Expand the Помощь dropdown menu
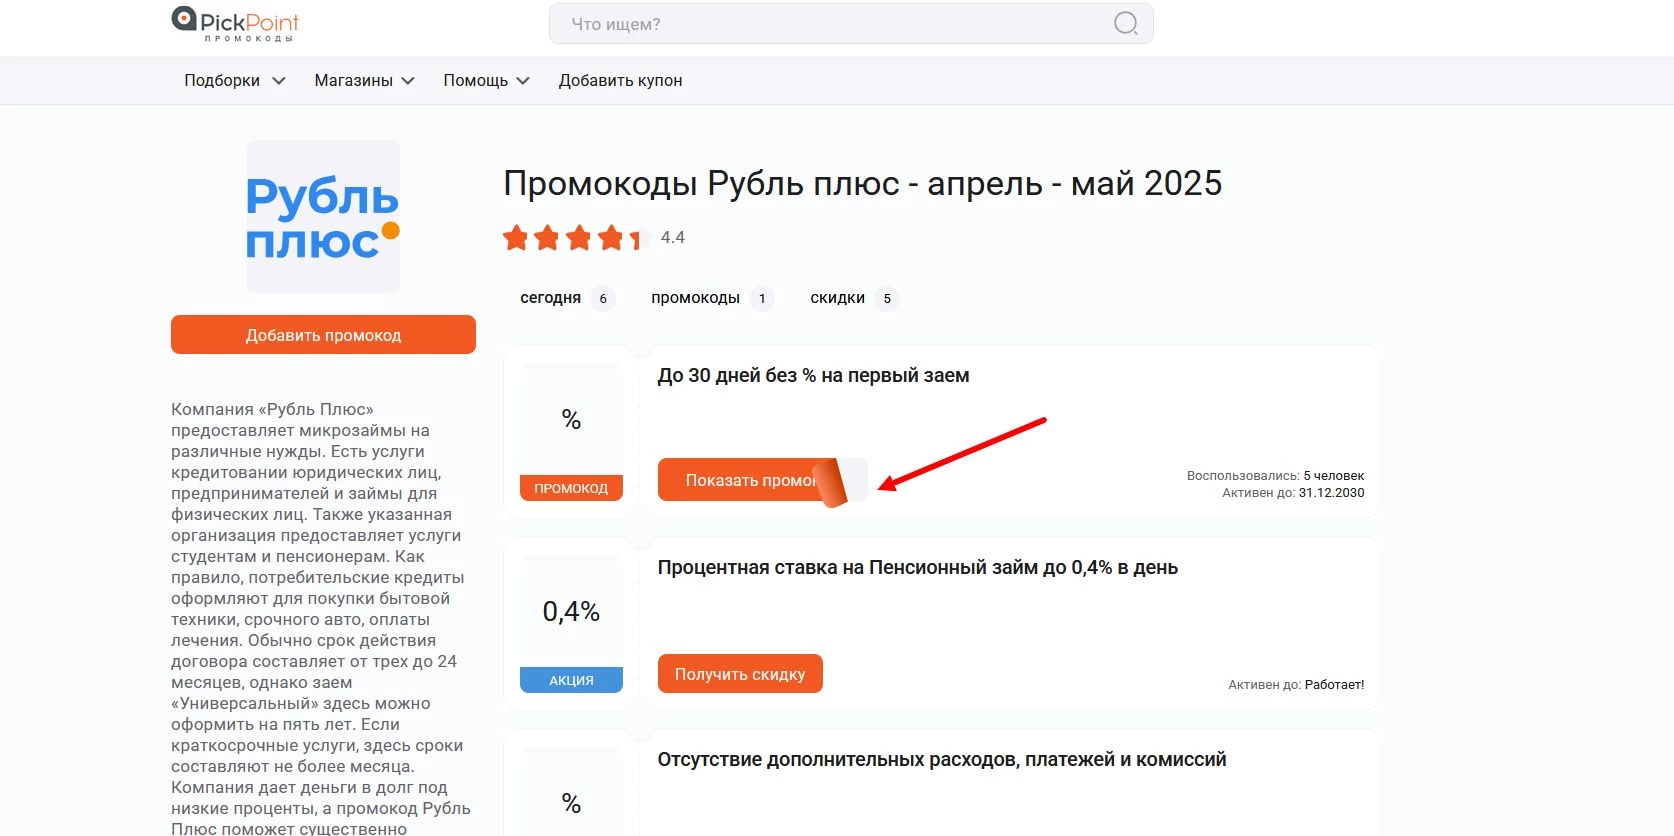1674x836 pixels. coord(486,81)
